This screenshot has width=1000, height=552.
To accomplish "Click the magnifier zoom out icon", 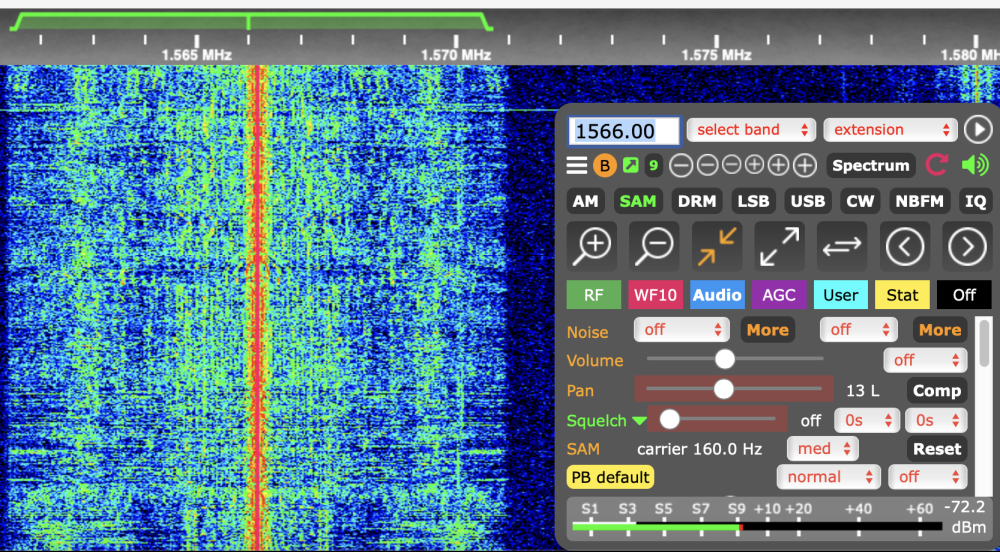I will click(654, 246).
